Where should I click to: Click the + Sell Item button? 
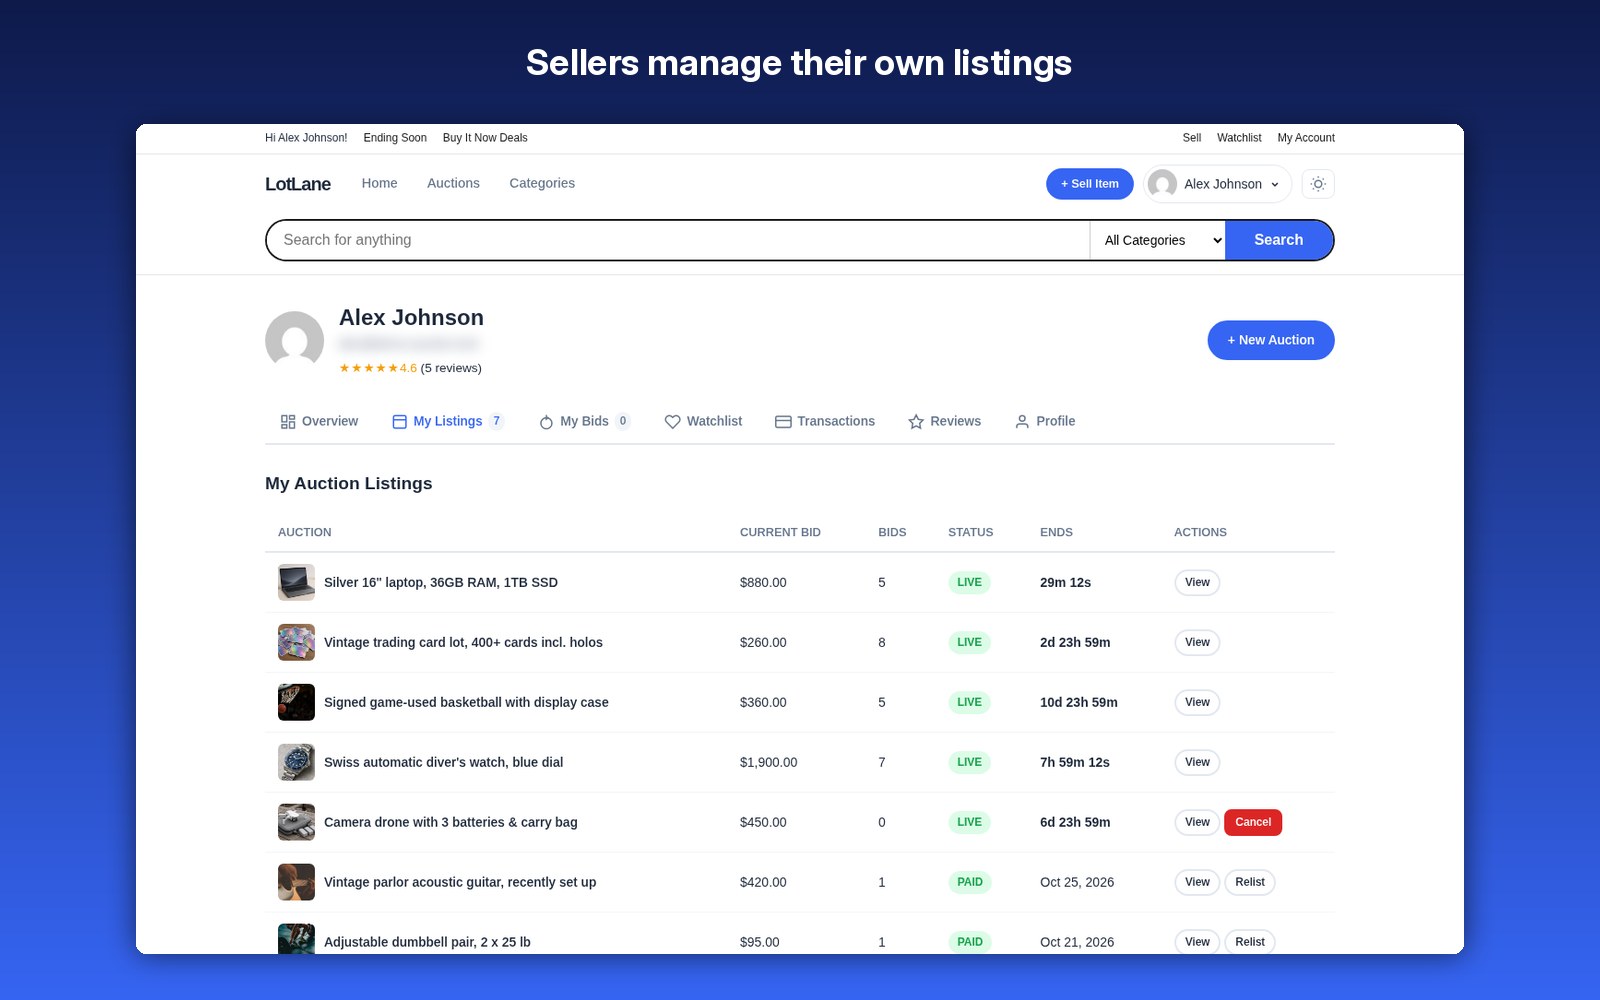pos(1090,184)
